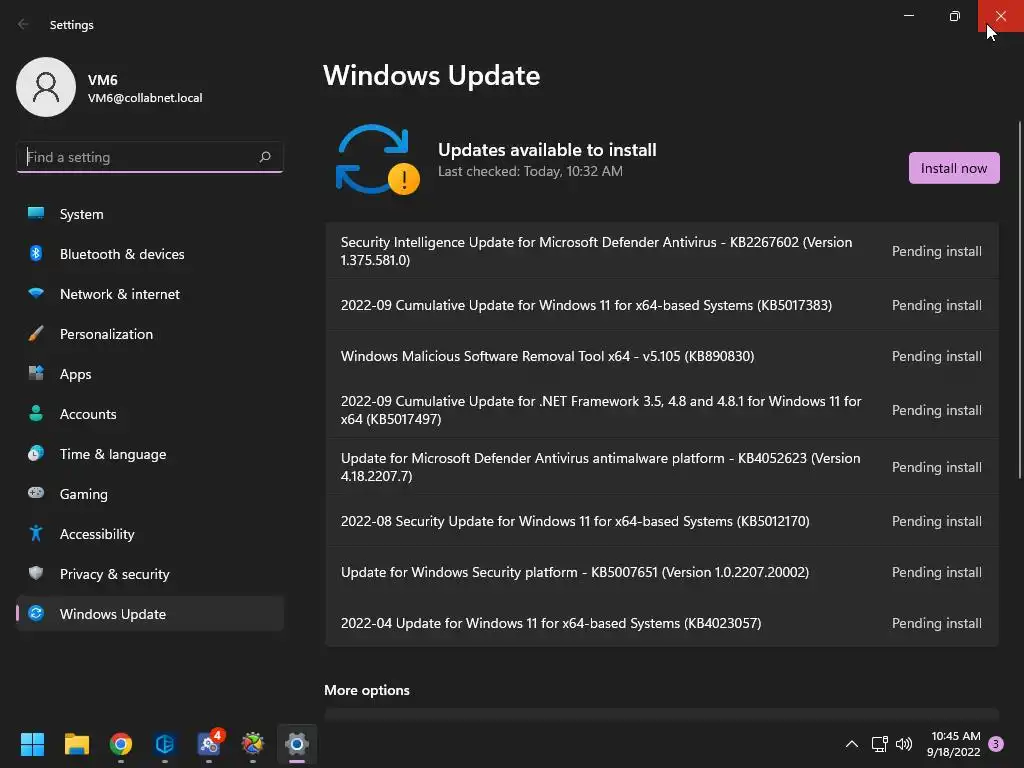Select Privacy & security in sidebar
The width and height of the screenshot is (1024, 768).
(150, 574)
